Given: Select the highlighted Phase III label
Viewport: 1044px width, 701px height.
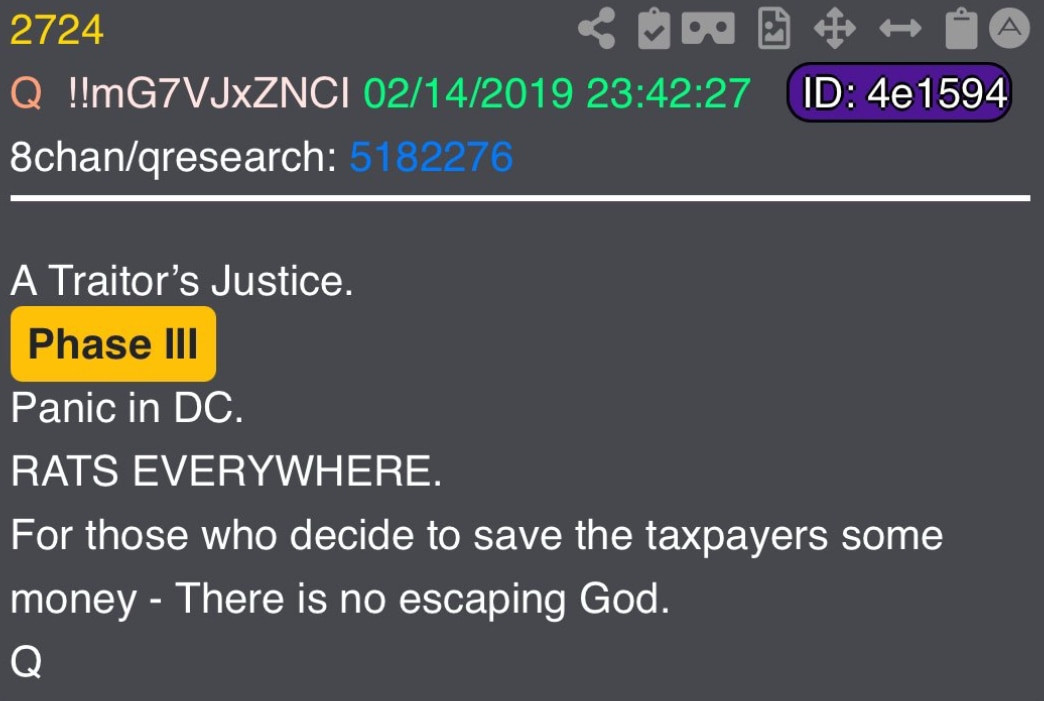Looking at the screenshot, I should click(x=113, y=344).
